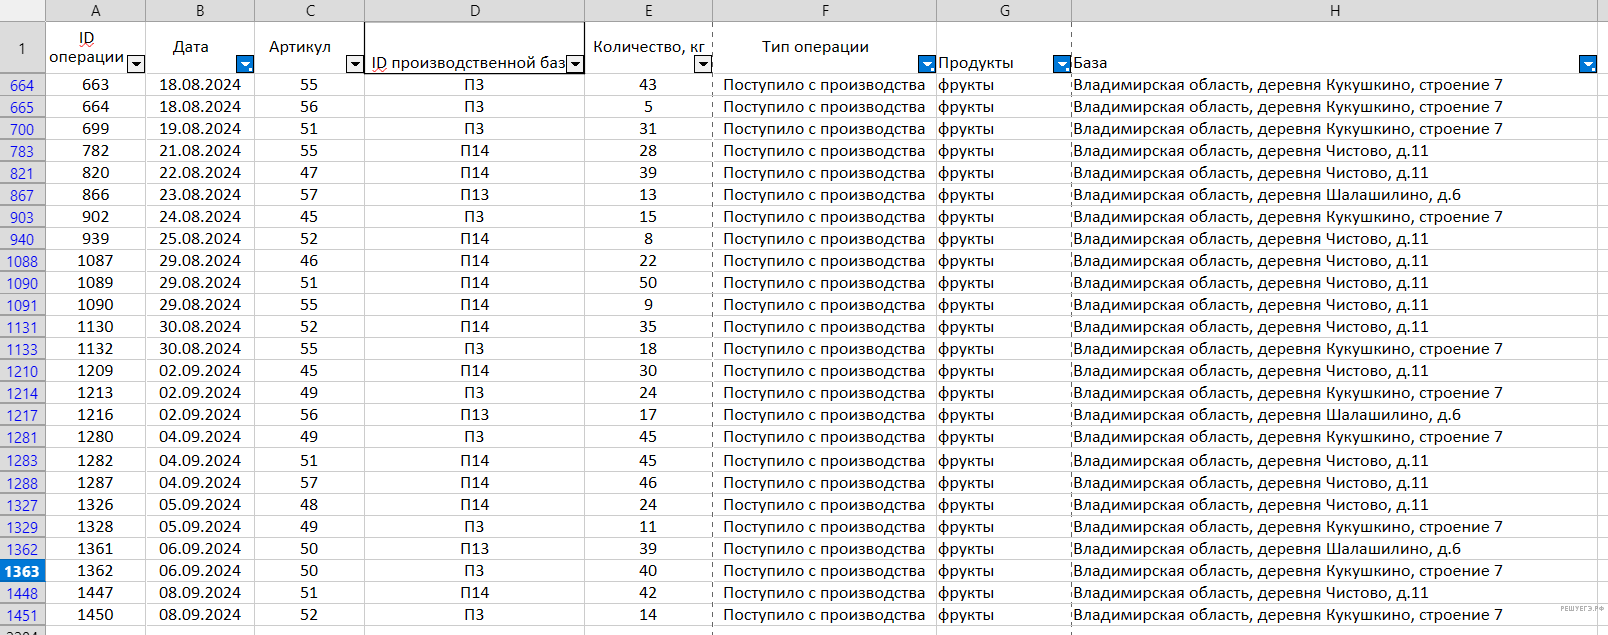Open the Тип операции filter dropdown
1608x635 pixels.
pos(927,64)
